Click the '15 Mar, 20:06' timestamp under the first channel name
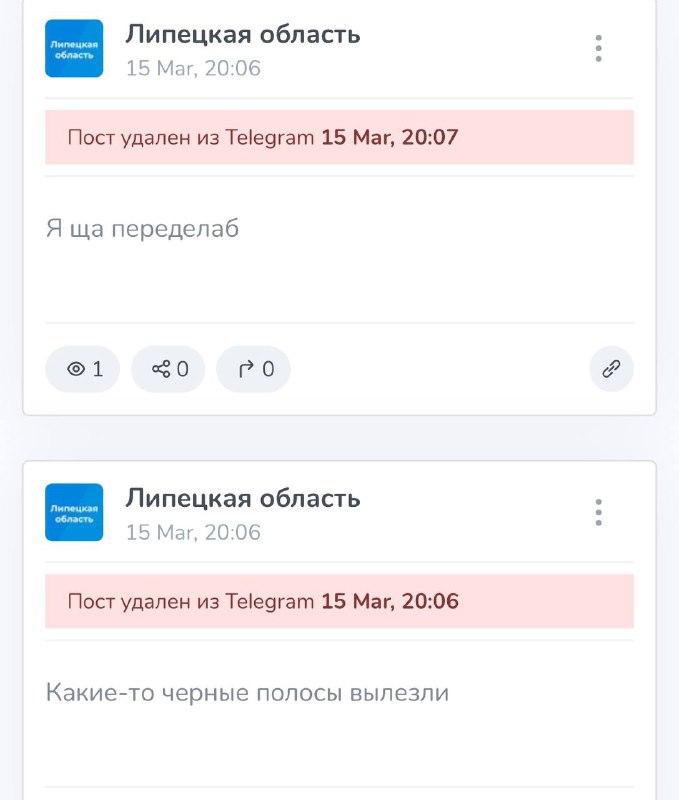 click(x=193, y=68)
